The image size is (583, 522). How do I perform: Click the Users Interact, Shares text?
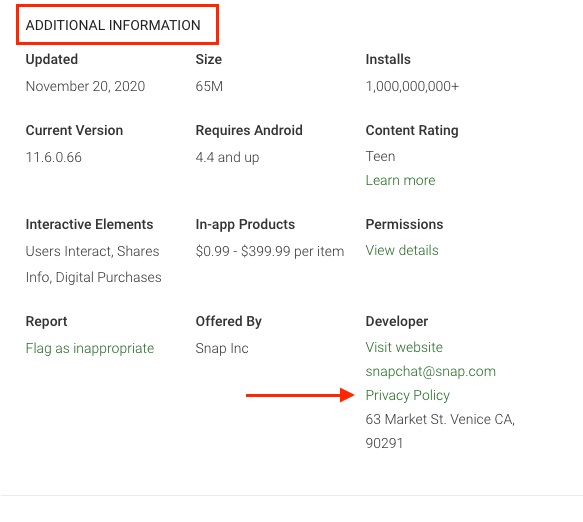coord(92,251)
